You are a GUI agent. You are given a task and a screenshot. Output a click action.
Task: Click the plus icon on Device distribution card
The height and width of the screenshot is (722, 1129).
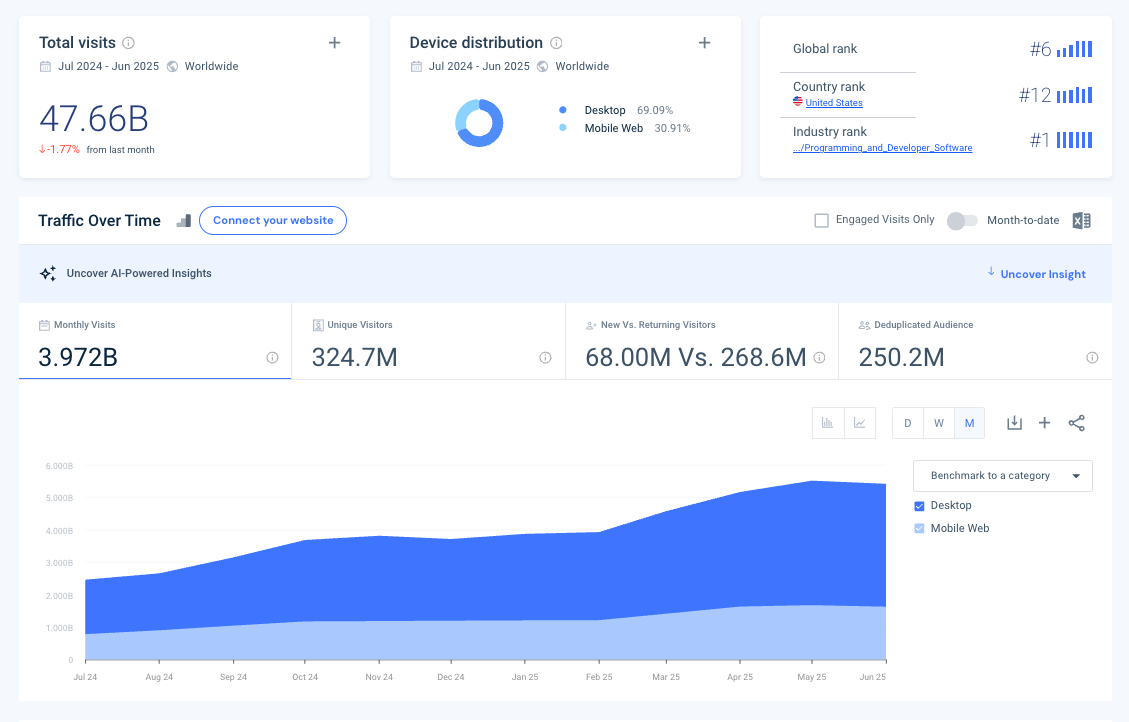click(x=705, y=43)
